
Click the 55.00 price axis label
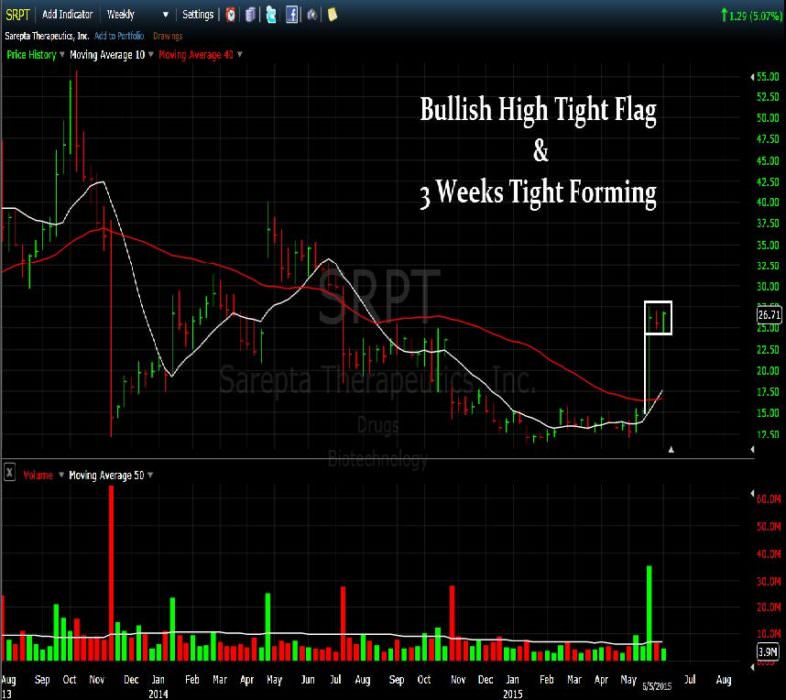pyautogui.click(x=767, y=77)
